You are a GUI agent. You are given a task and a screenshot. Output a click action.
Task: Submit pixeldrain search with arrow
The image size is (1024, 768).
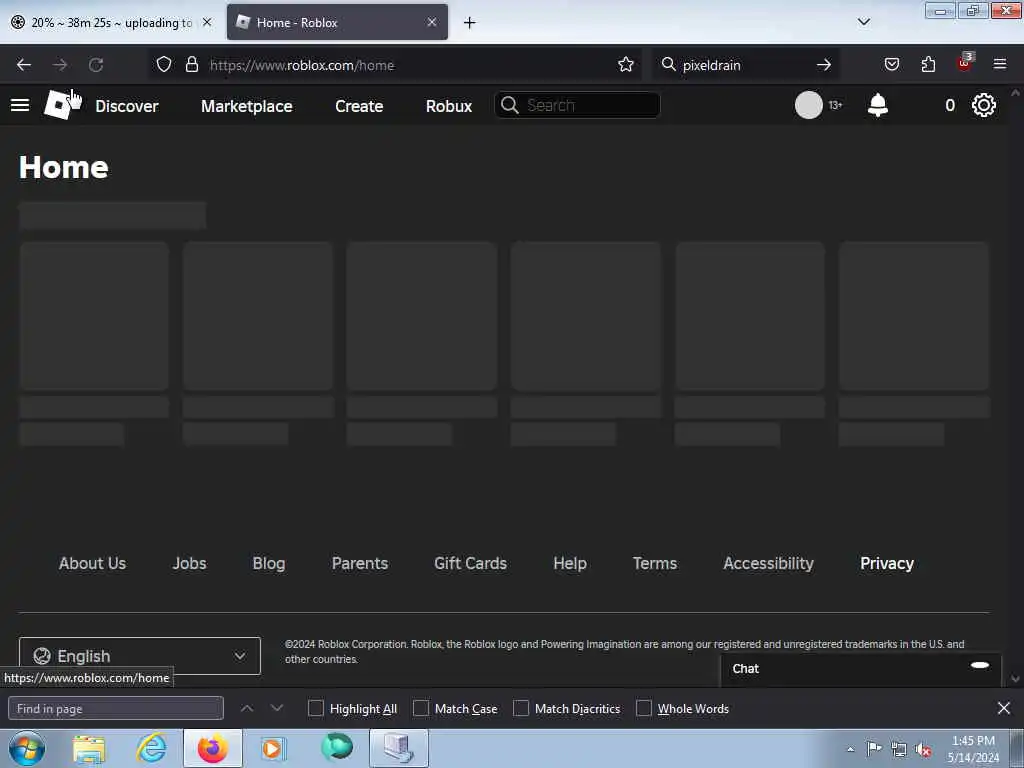[x=824, y=65]
